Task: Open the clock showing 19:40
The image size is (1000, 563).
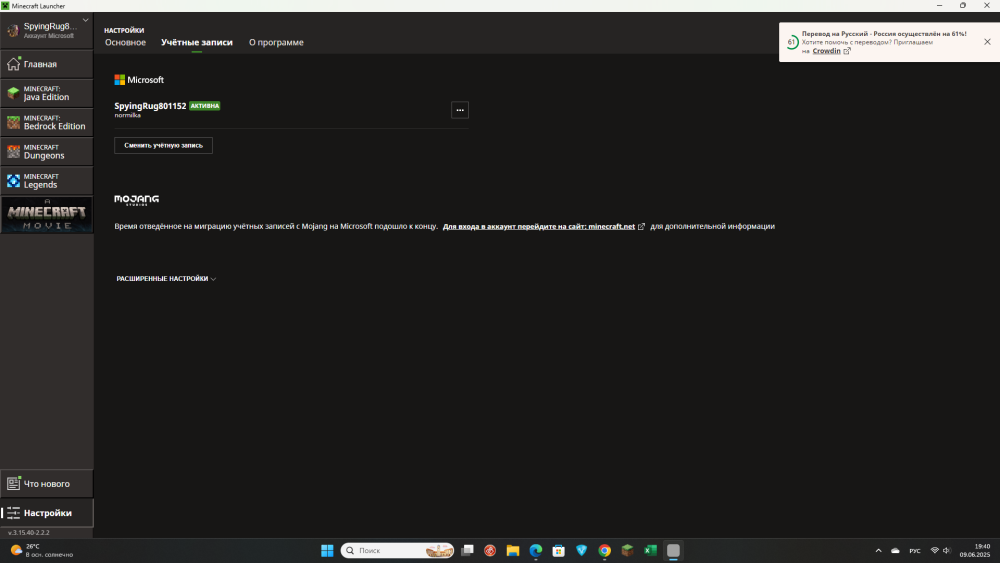Action: [x=974, y=551]
